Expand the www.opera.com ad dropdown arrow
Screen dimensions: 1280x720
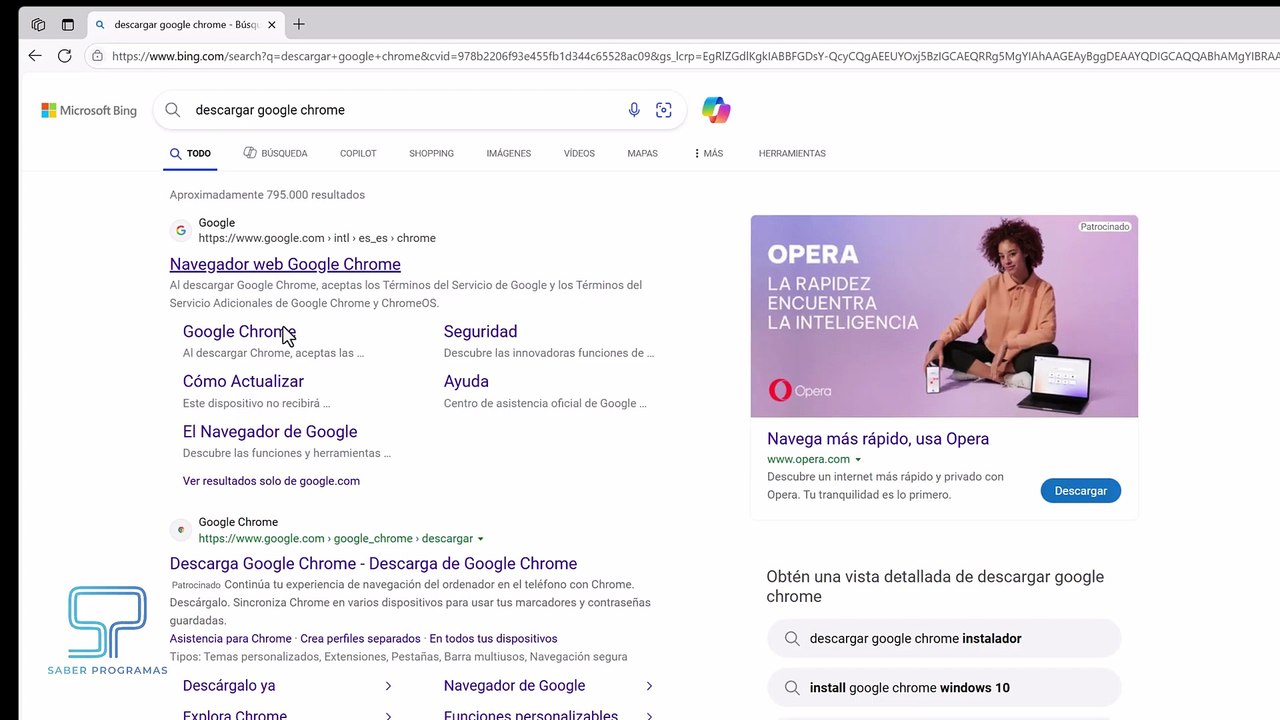[x=858, y=460]
